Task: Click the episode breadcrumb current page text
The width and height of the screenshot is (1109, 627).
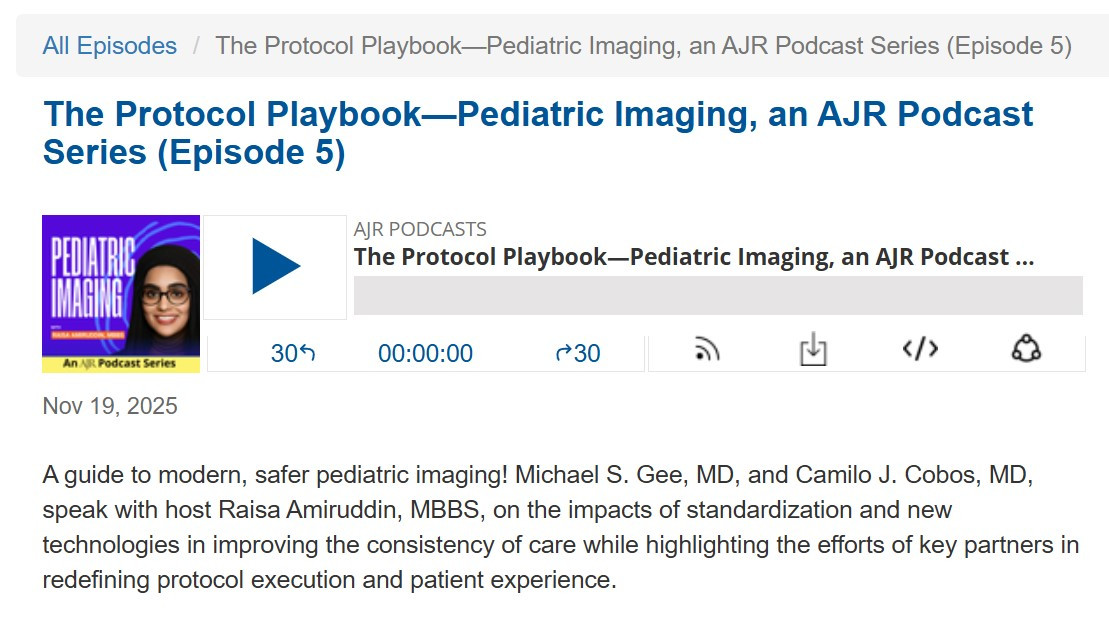Action: (x=643, y=46)
